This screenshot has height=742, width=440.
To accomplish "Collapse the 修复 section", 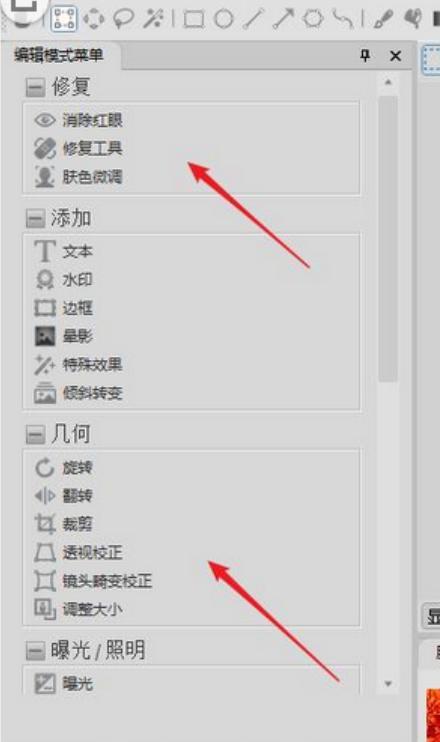I will tap(35, 88).
